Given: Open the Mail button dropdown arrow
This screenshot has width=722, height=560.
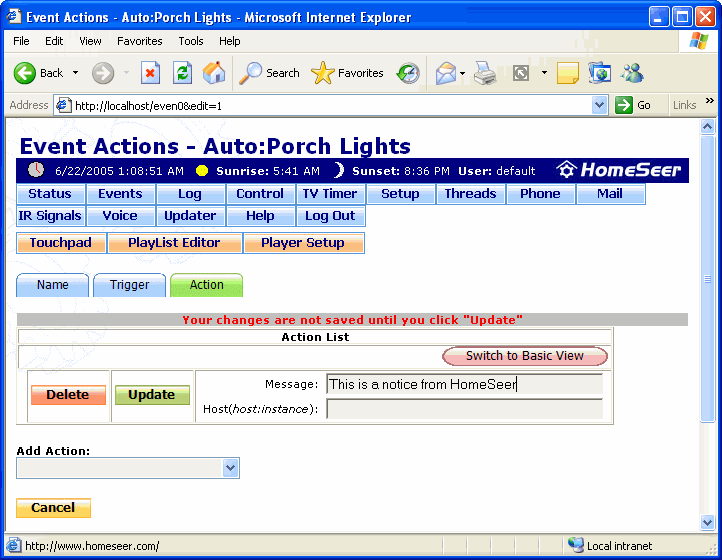Looking at the screenshot, I should coord(462,73).
